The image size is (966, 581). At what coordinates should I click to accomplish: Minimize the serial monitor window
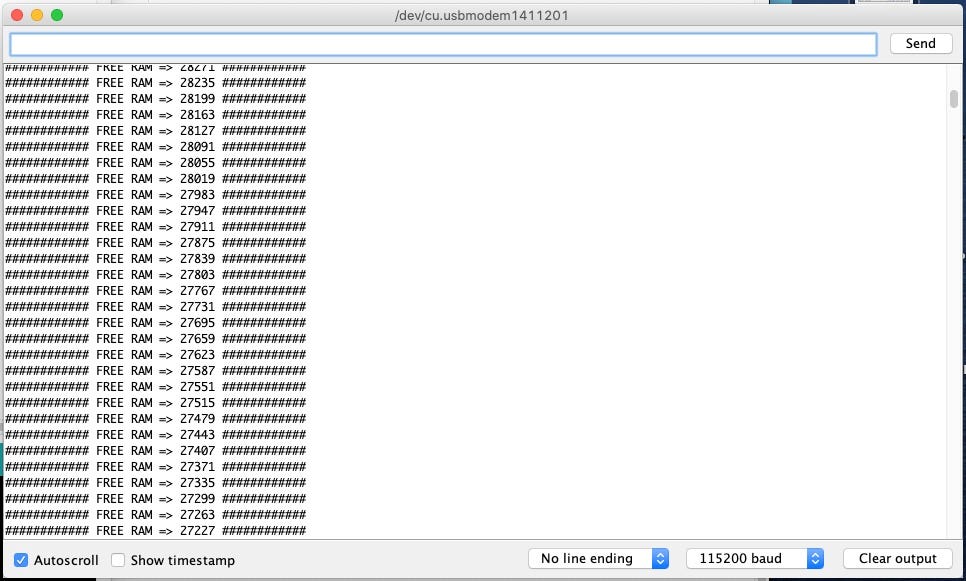(x=37, y=15)
